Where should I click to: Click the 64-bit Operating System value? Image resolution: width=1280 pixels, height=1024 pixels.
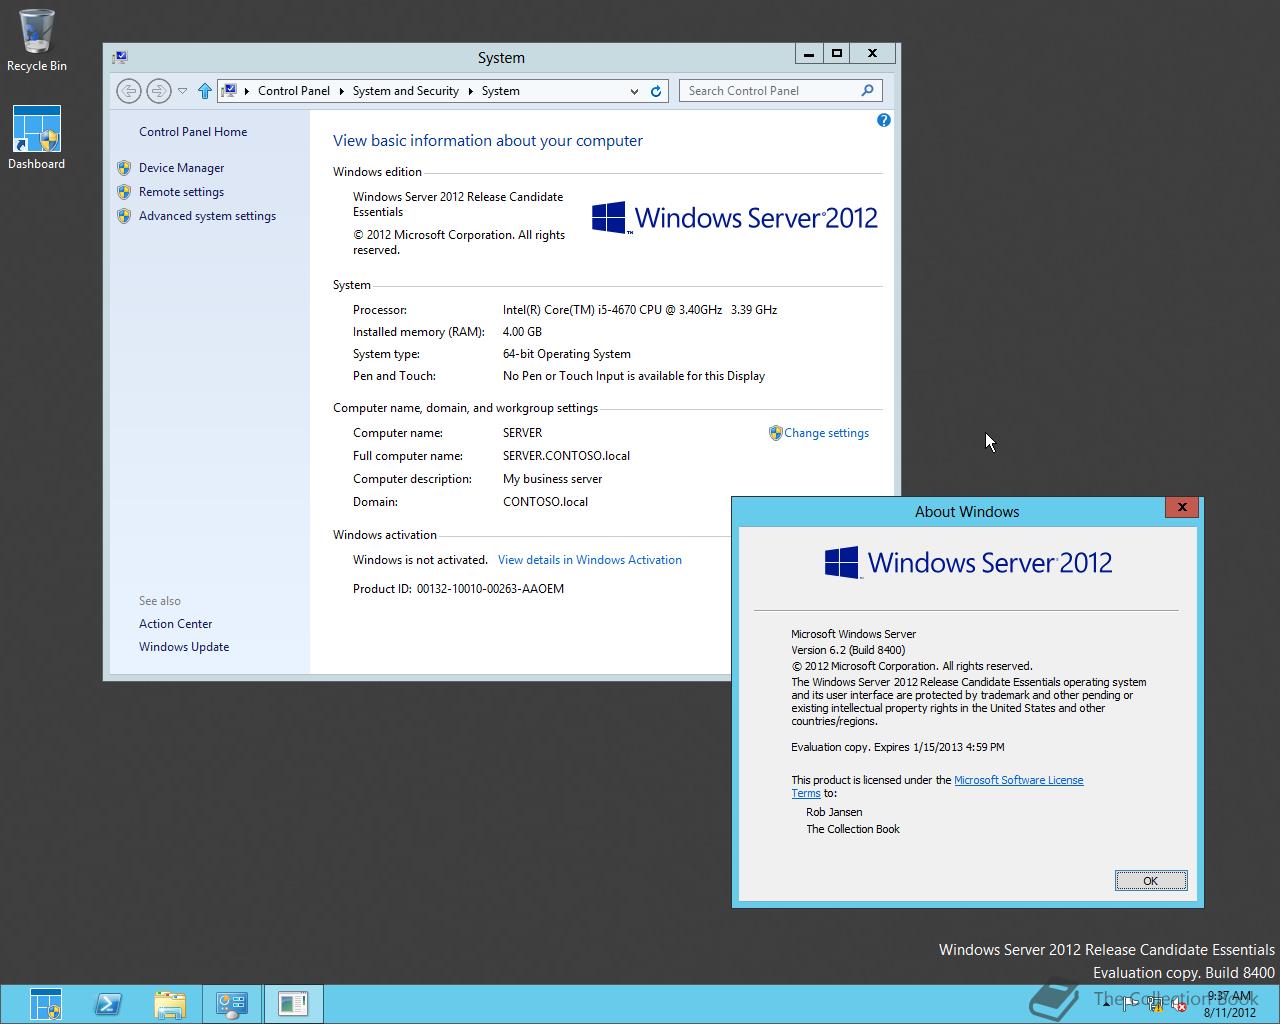pos(567,354)
